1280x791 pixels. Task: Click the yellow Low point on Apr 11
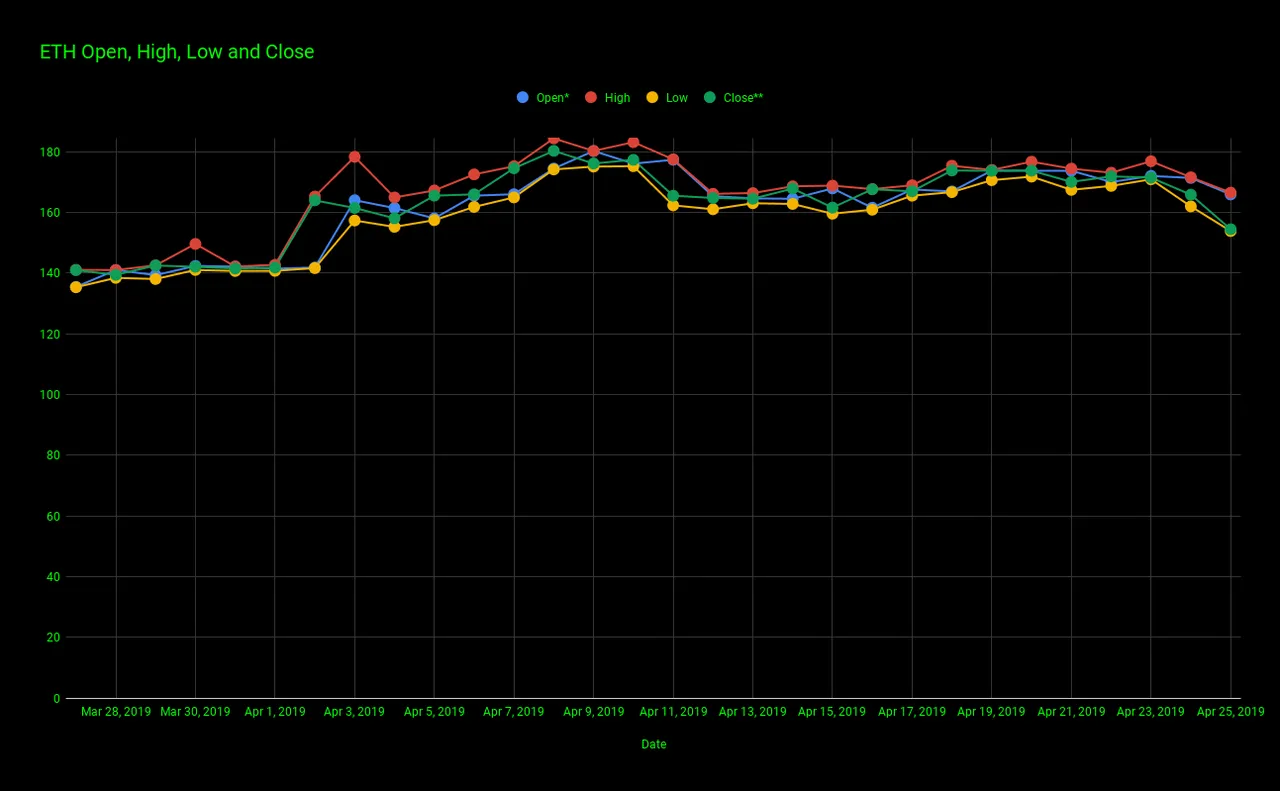pos(673,205)
